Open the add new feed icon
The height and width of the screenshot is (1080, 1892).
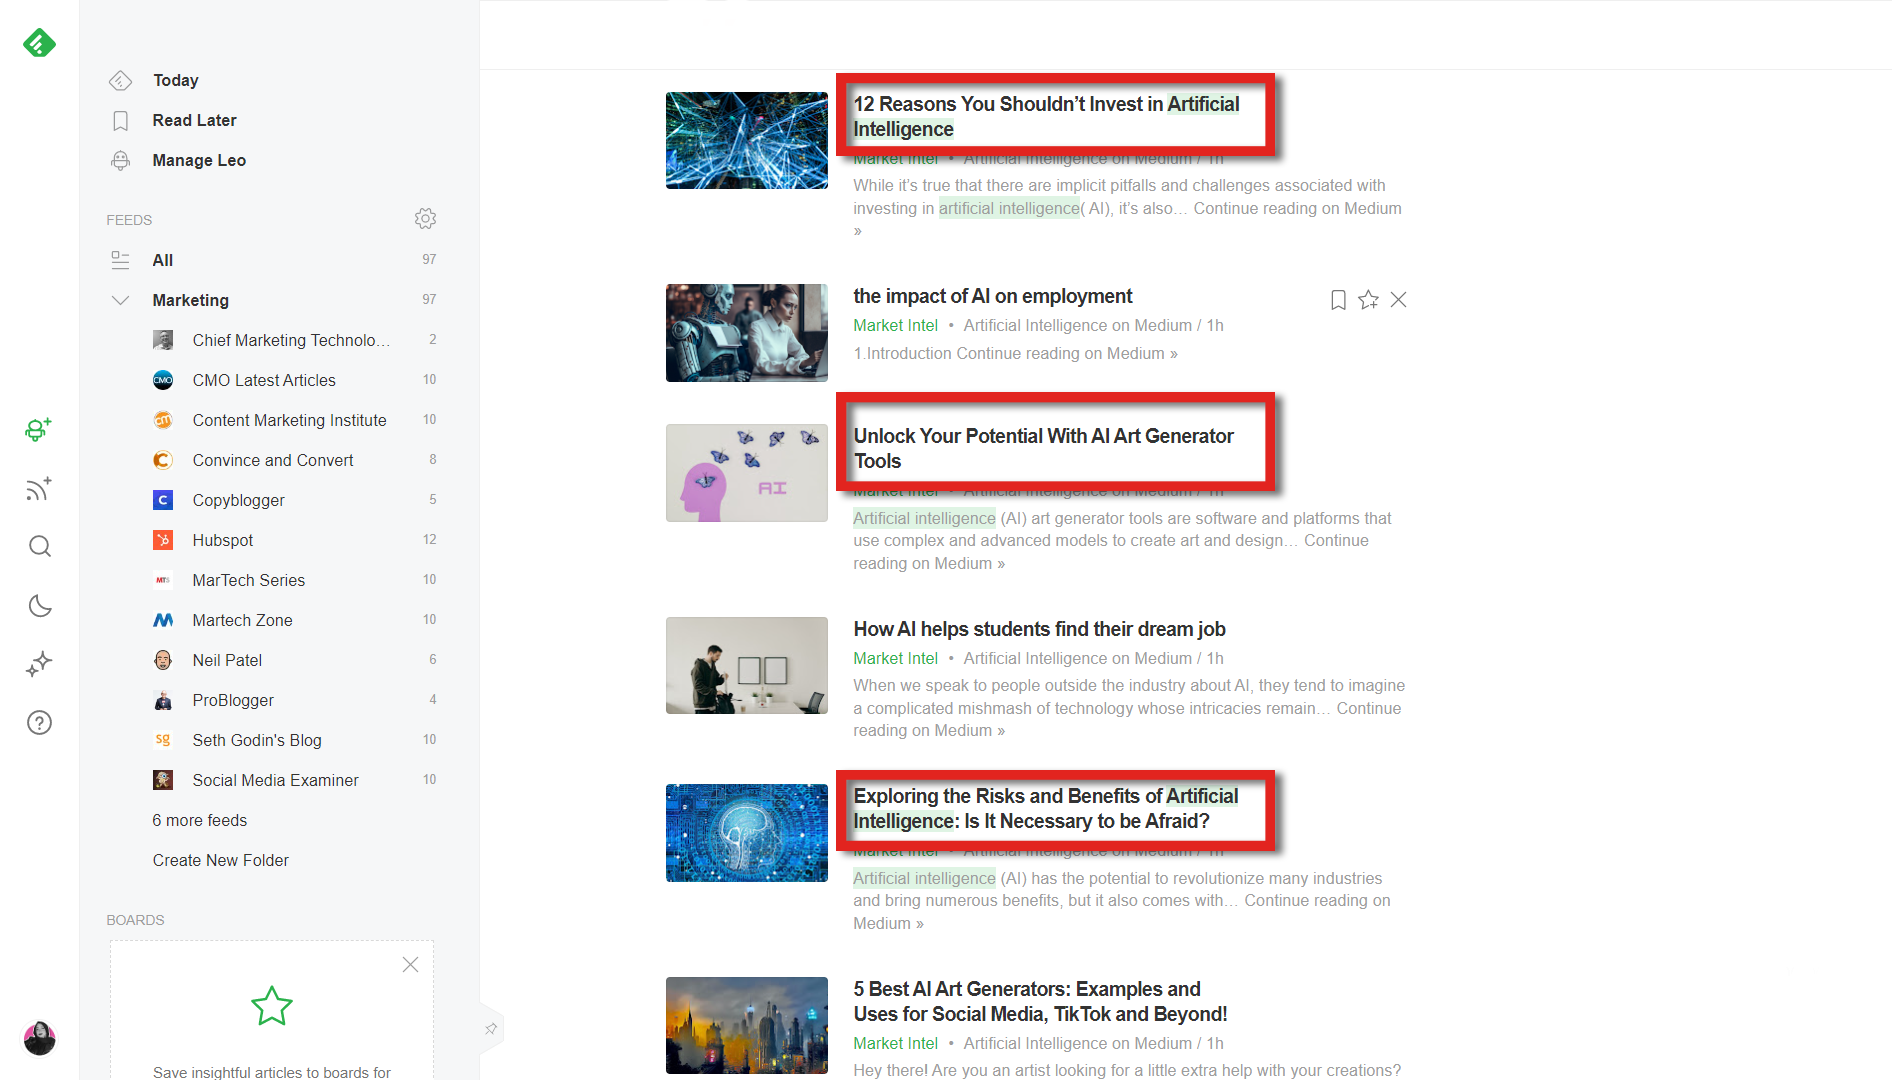38,488
